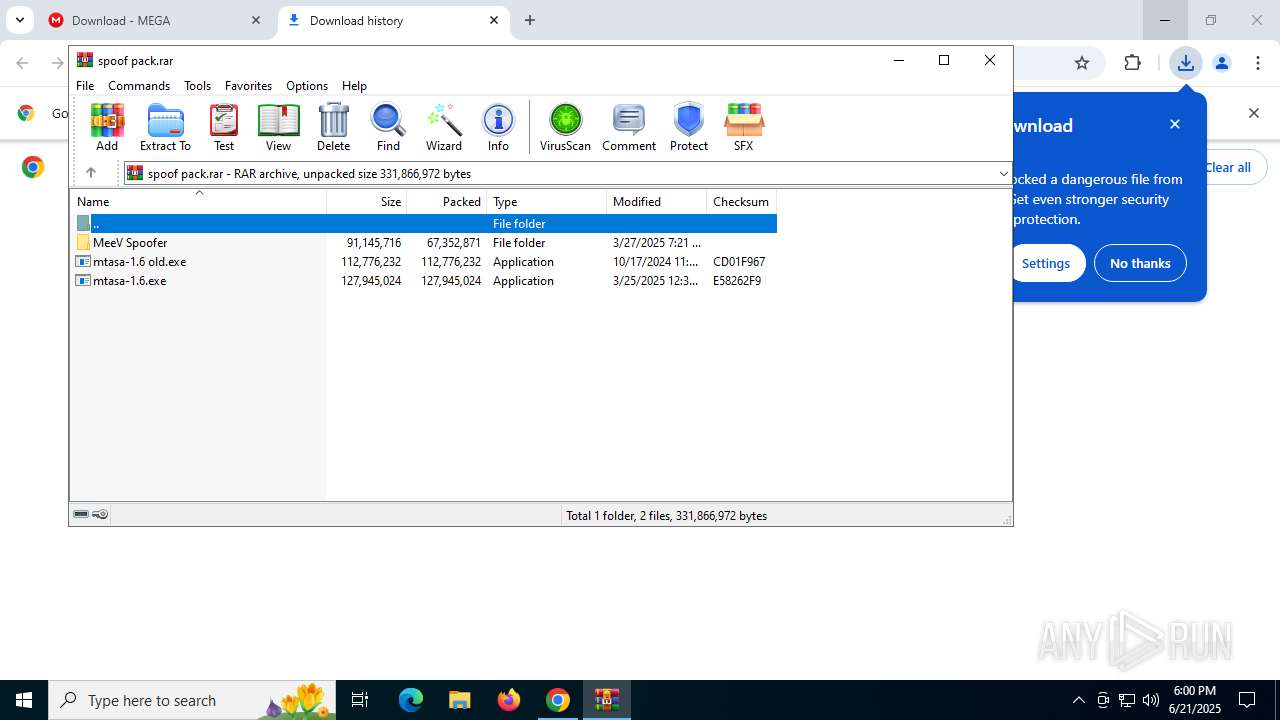Image resolution: width=1280 pixels, height=720 pixels.
Task: Open the archive Info icon
Action: coord(498,127)
